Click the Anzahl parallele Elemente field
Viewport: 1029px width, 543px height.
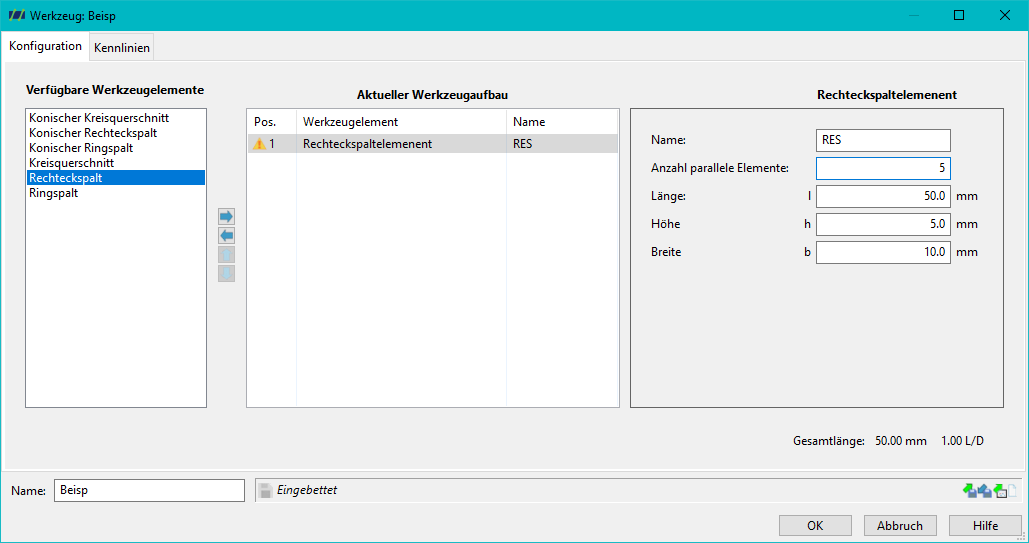[x=883, y=168]
